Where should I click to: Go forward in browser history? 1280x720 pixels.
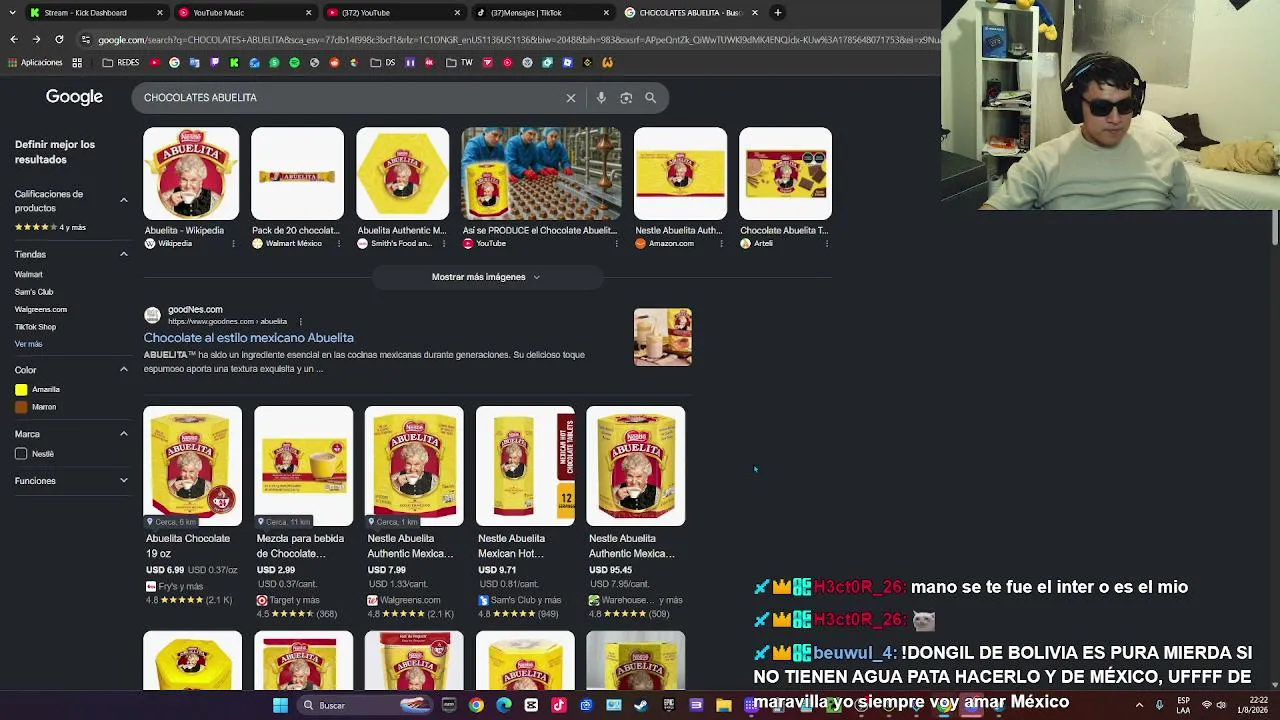pos(36,39)
